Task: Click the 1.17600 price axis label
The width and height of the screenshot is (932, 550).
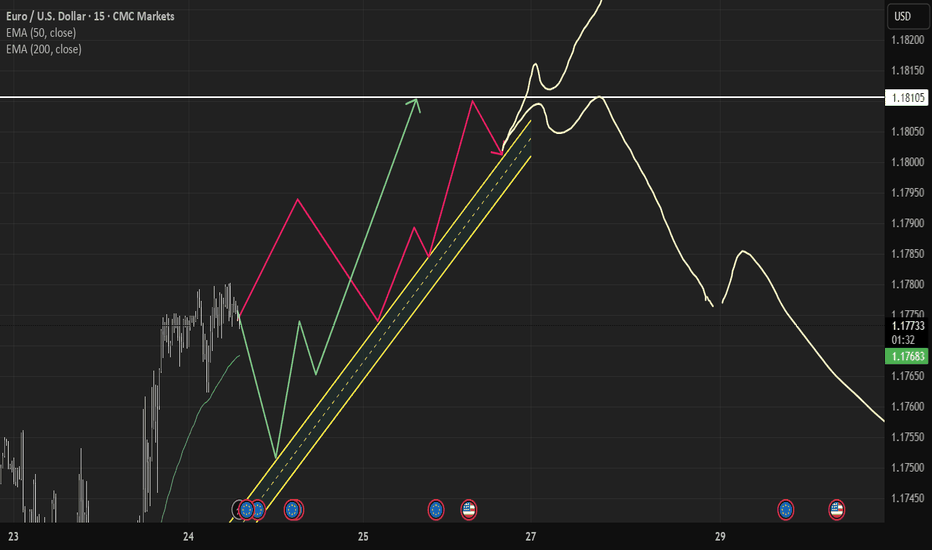Action: [908, 407]
